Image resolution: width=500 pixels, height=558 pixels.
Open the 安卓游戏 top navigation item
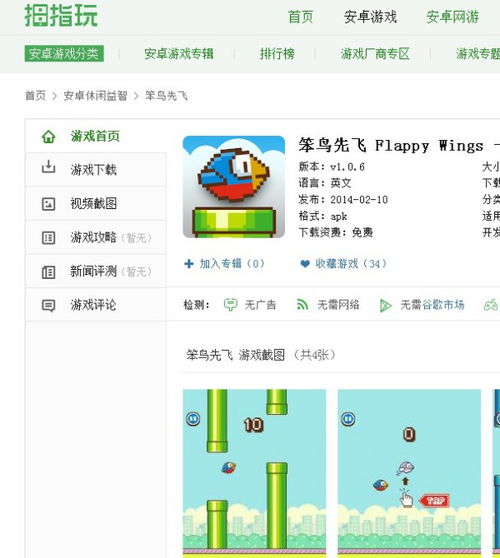(370, 17)
